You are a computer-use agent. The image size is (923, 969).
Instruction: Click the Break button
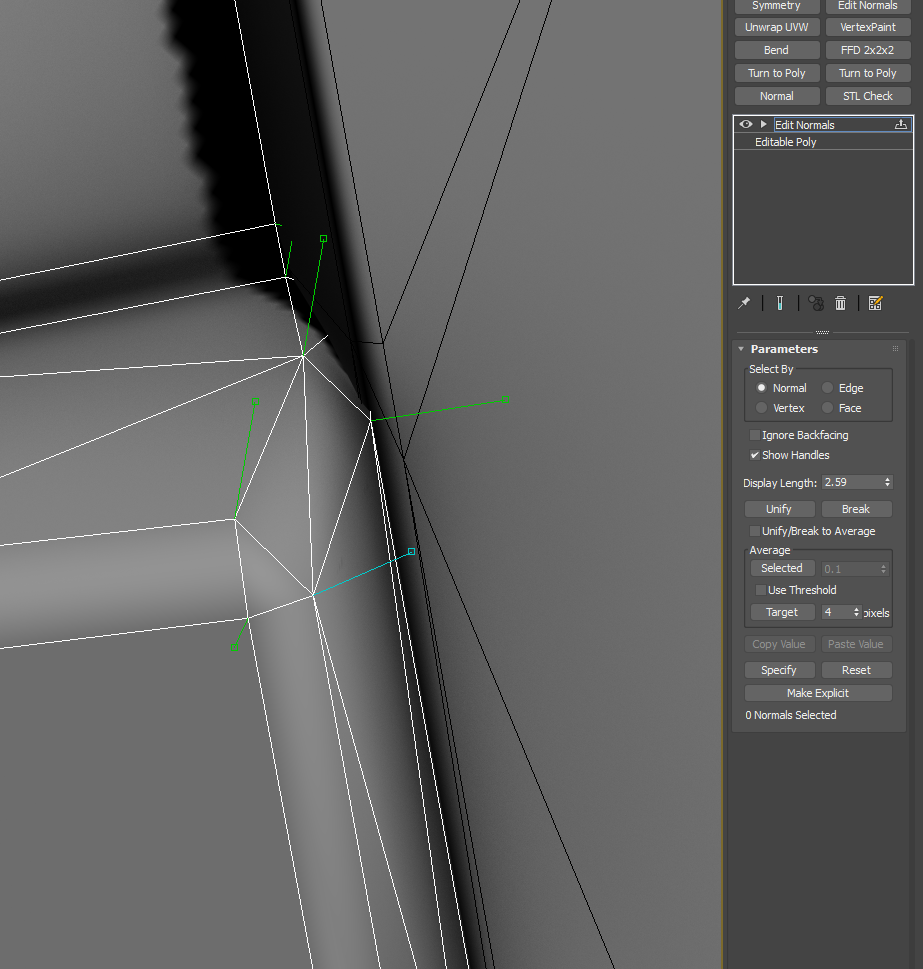856,509
